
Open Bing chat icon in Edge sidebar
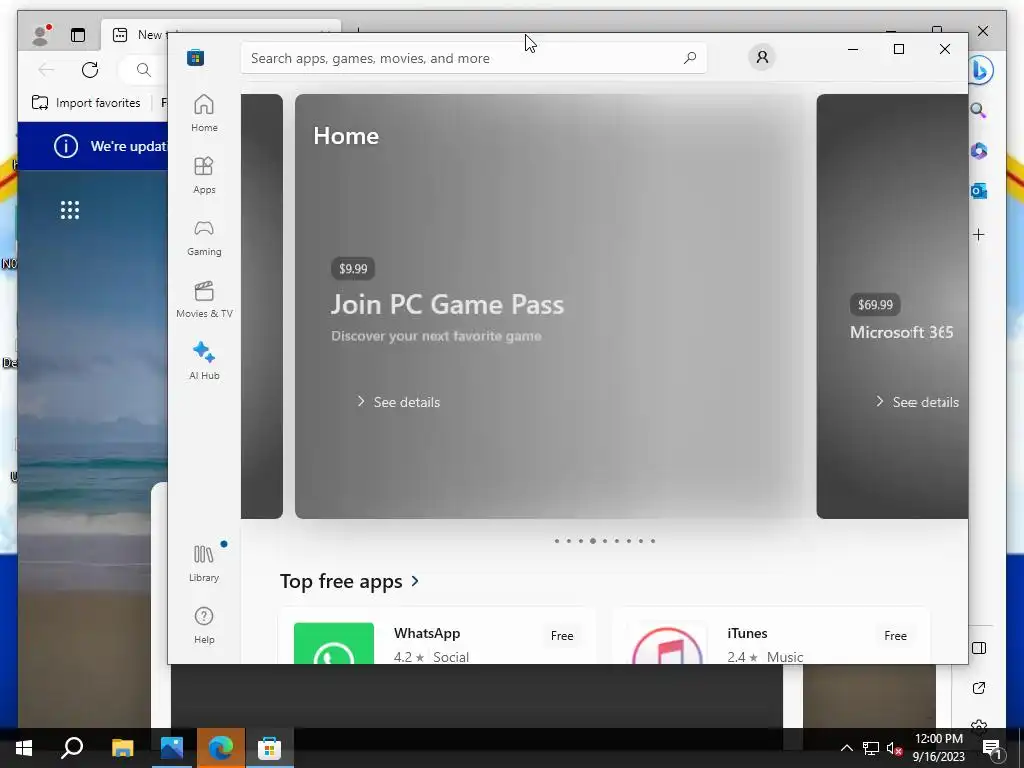(980, 71)
